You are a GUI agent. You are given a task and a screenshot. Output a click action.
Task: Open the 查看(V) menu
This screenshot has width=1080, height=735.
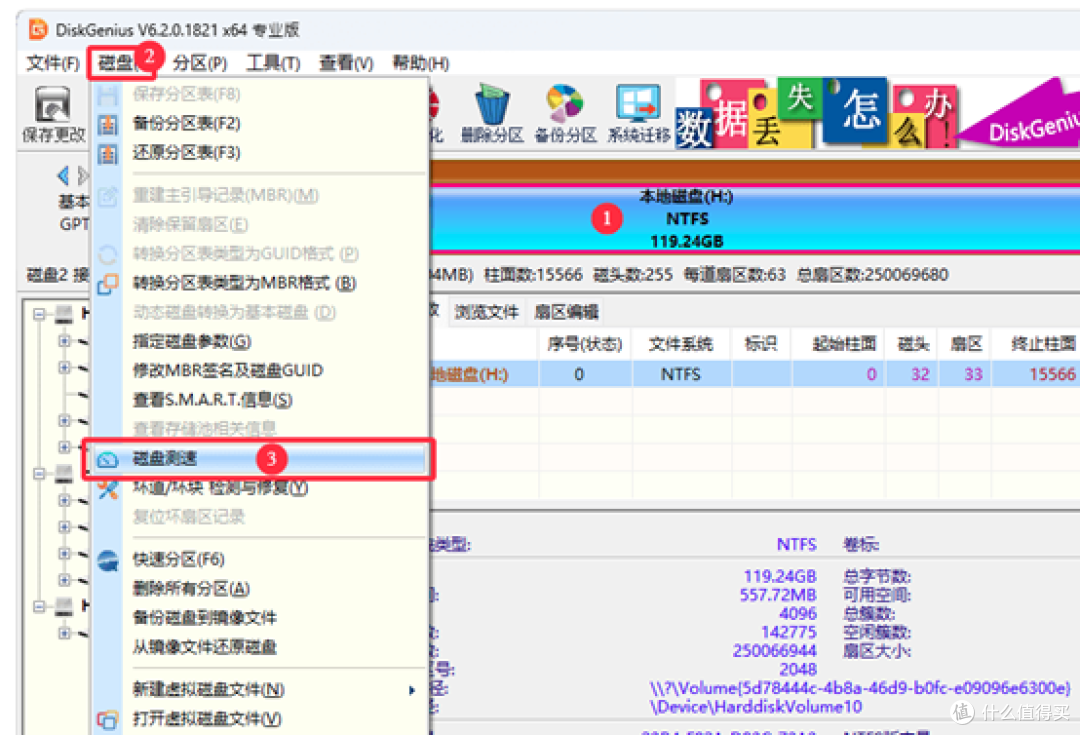346,63
